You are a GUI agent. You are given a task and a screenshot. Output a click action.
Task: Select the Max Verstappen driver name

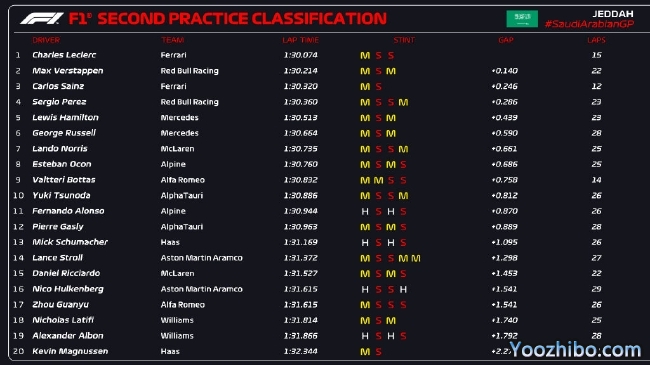[x=68, y=71]
